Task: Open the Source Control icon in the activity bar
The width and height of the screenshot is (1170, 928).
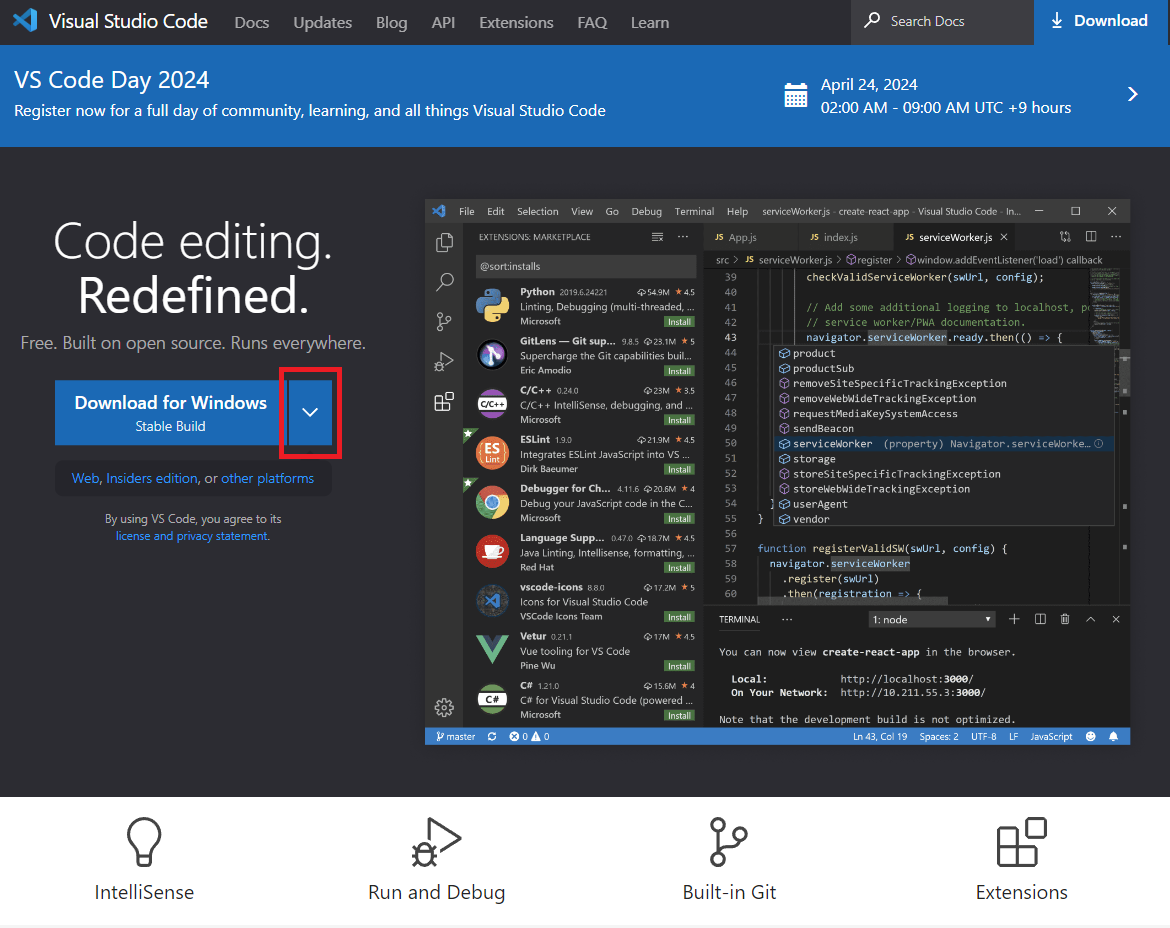Action: [x=444, y=322]
